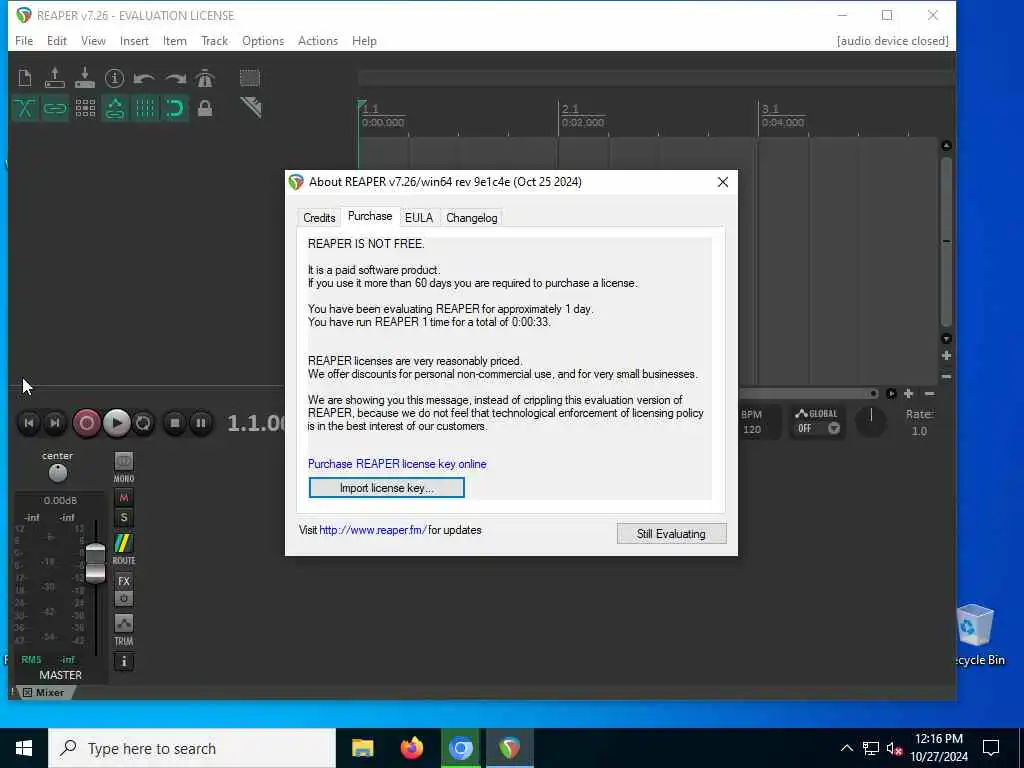This screenshot has height=768, width=1024.
Task: Close the About REAPER dialog
Action: pos(722,182)
